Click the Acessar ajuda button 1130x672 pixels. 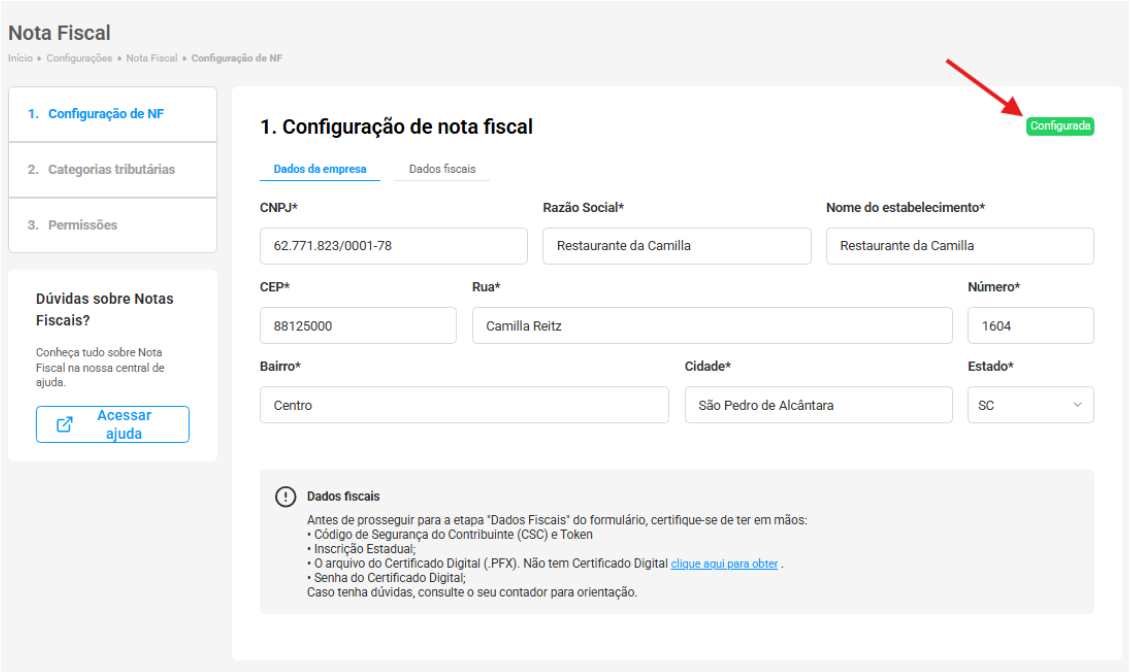(x=112, y=425)
